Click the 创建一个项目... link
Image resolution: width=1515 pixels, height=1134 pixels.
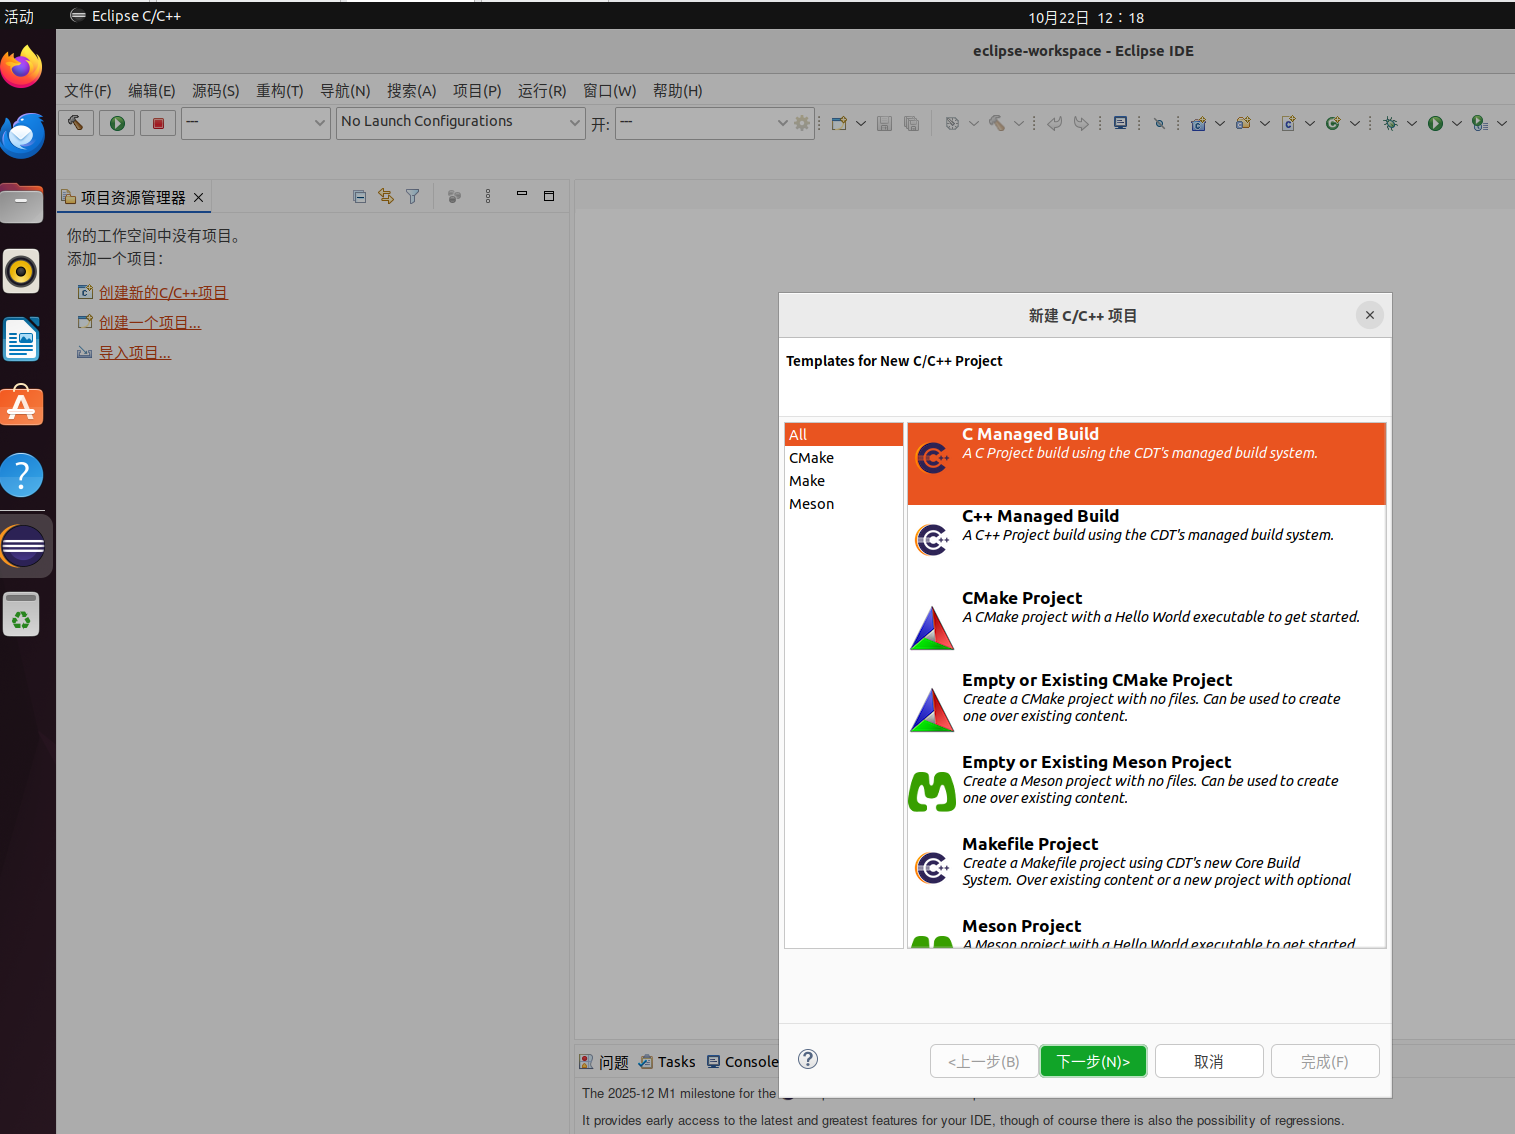[150, 323]
